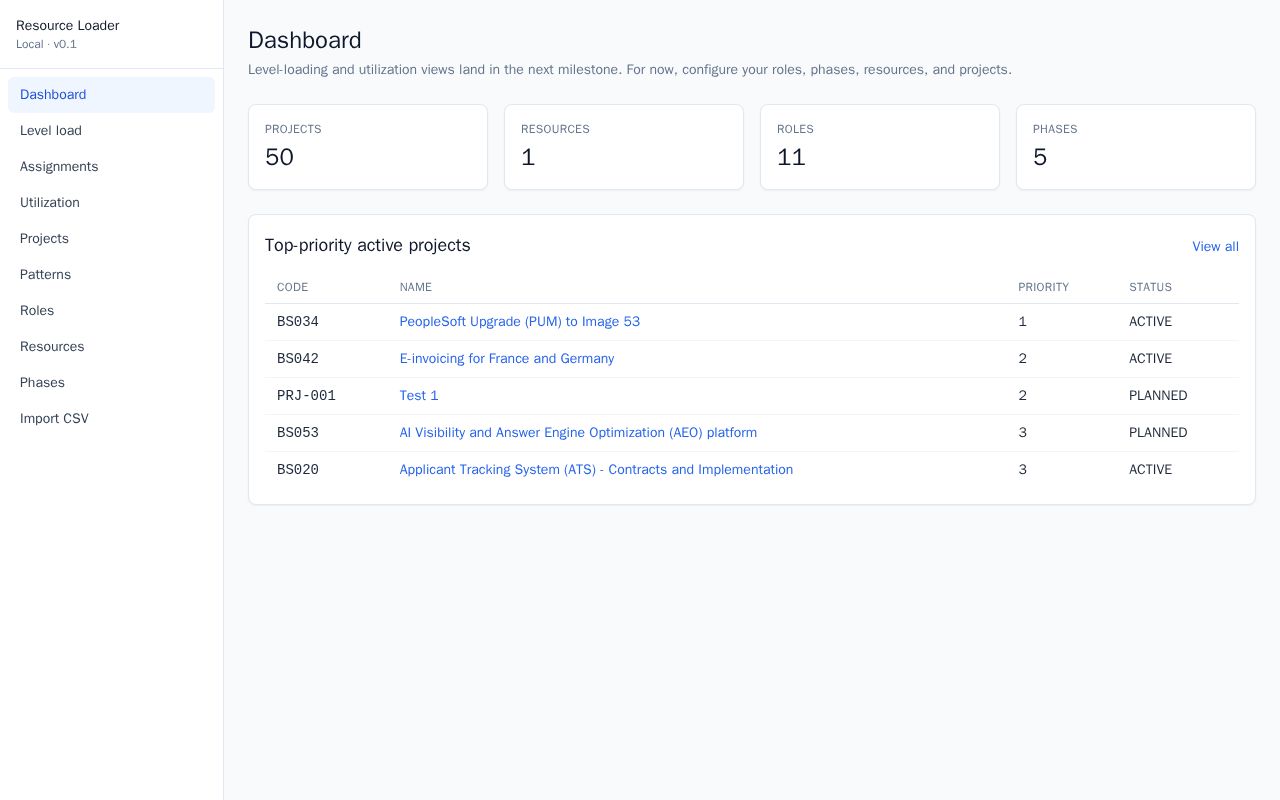Image resolution: width=1280 pixels, height=800 pixels.
Task: Open the Test 1 project link
Action: (x=419, y=396)
